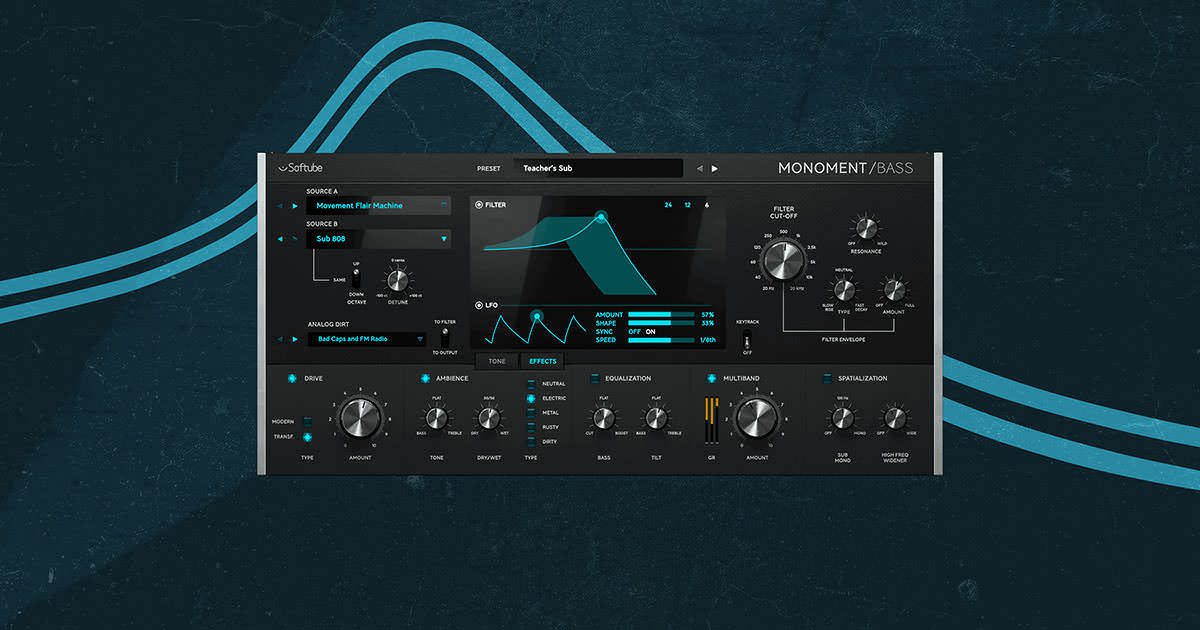Viewport: 1200px width, 630px height.
Task: Toggle the Multiband section power button
Action: pos(712,378)
